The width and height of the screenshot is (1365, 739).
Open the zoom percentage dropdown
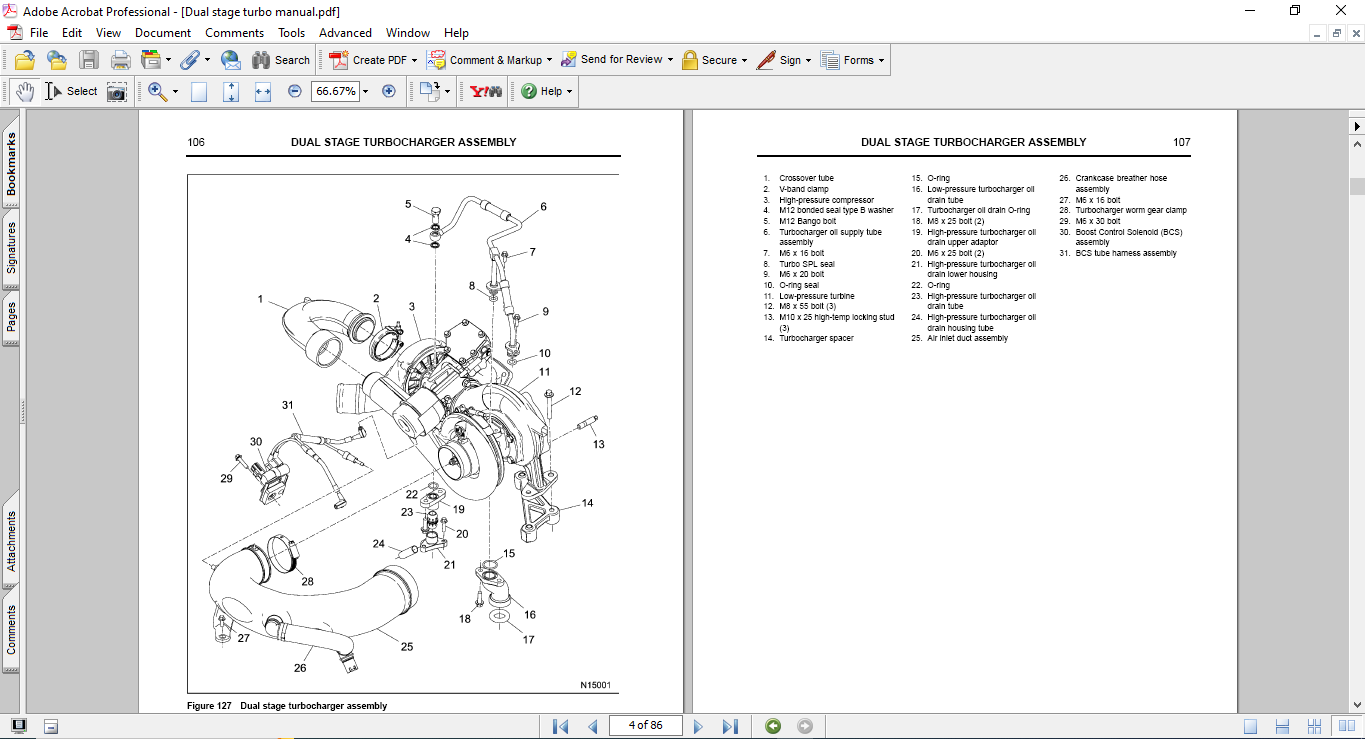pyautogui.click(x=364, y=91)
